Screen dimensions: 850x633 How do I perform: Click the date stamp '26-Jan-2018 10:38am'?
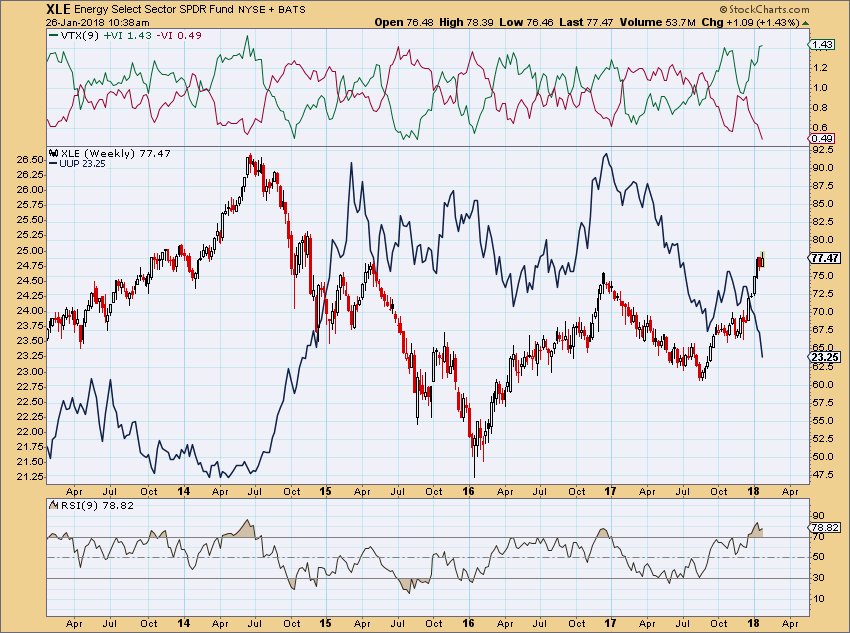pos(97,22)
